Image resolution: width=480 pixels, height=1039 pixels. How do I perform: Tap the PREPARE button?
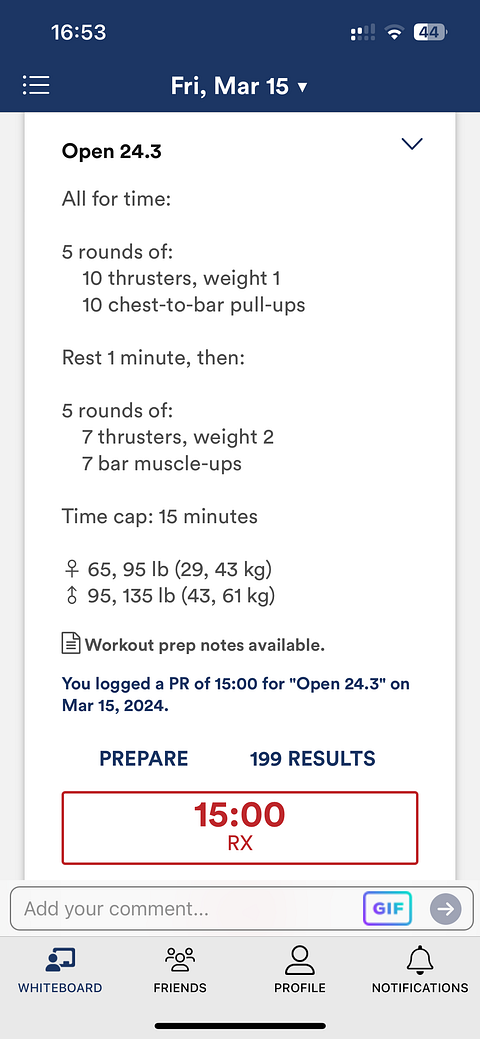pos(144,759)
